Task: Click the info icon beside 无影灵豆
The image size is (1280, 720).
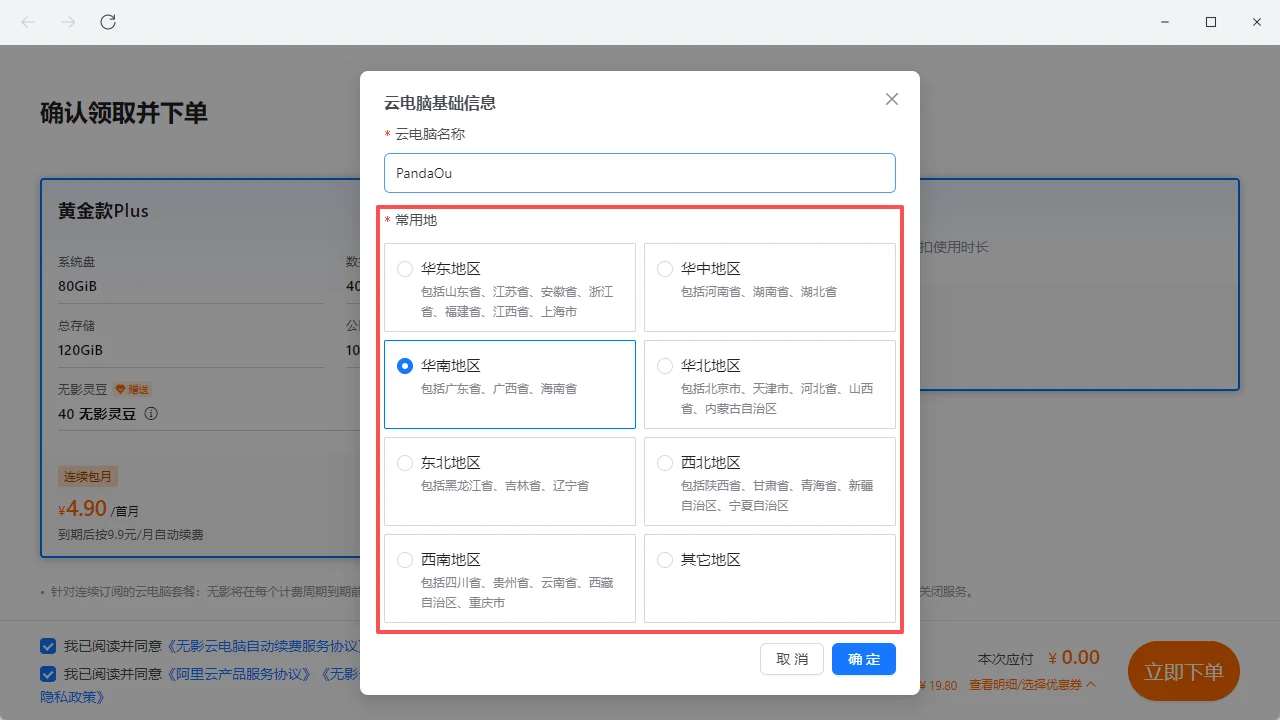Action: pyautogui.click(x=152, y=414)
